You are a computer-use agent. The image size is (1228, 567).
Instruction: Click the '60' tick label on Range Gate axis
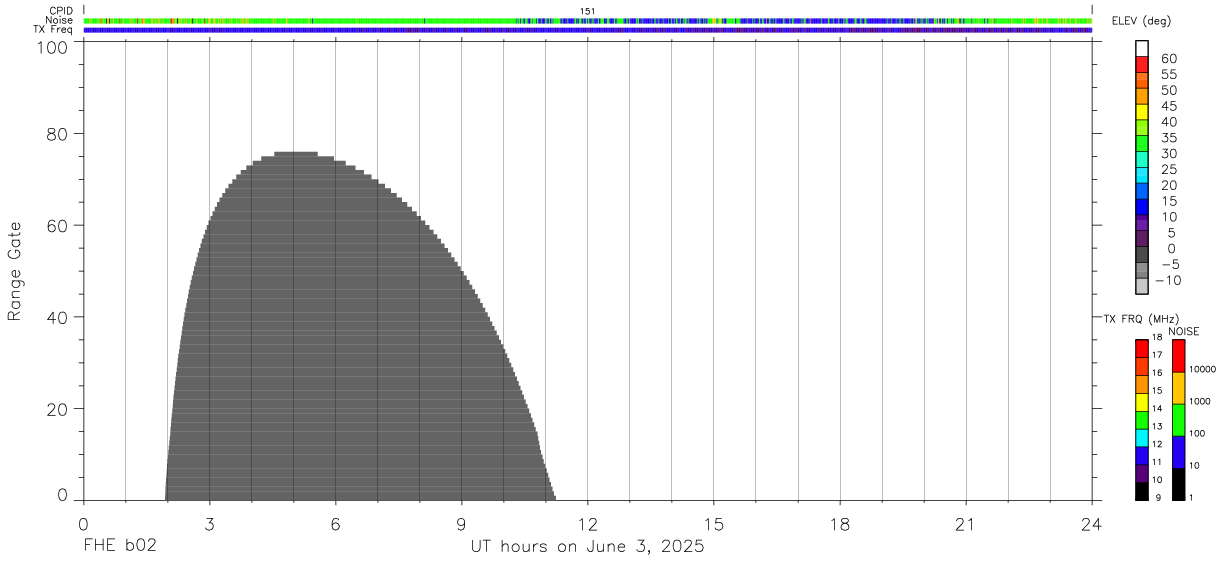[x=59, y=226]
